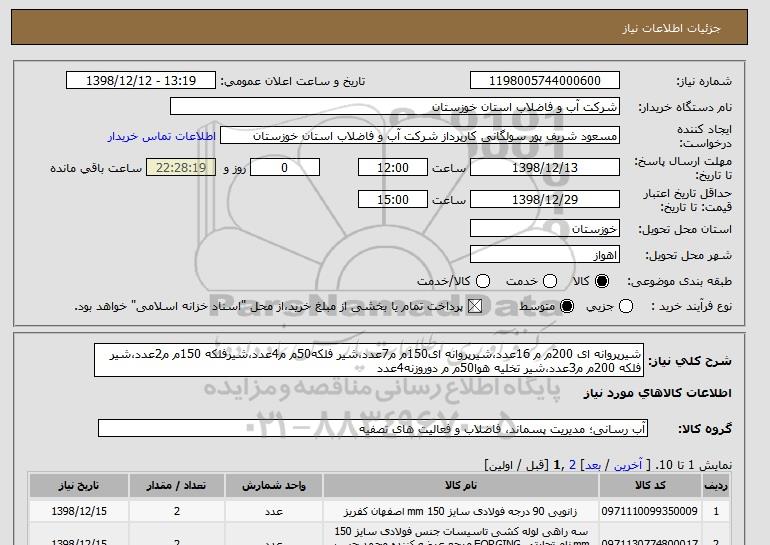Toggle the Islamic treasury payment checkbox

(x=474, y=306)
